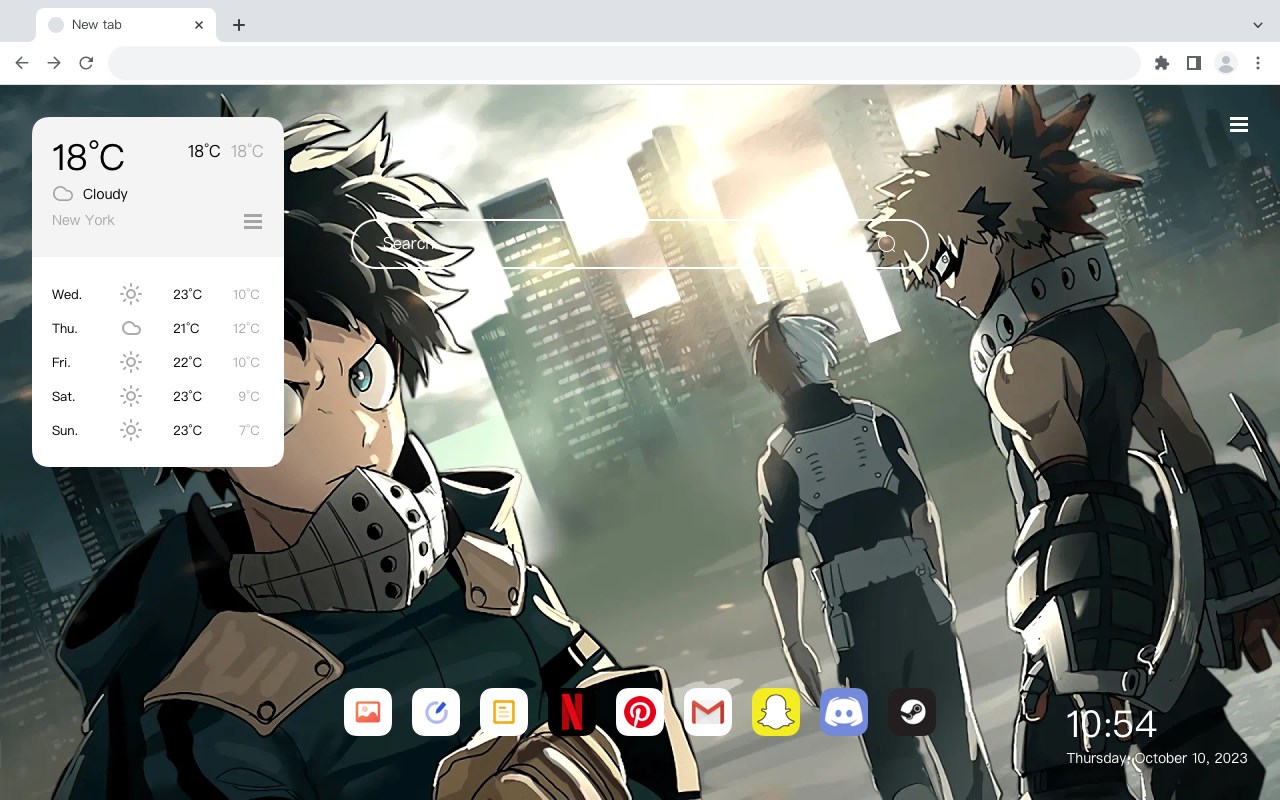Click the 10:54 clock display

(x=1111, y=724)
